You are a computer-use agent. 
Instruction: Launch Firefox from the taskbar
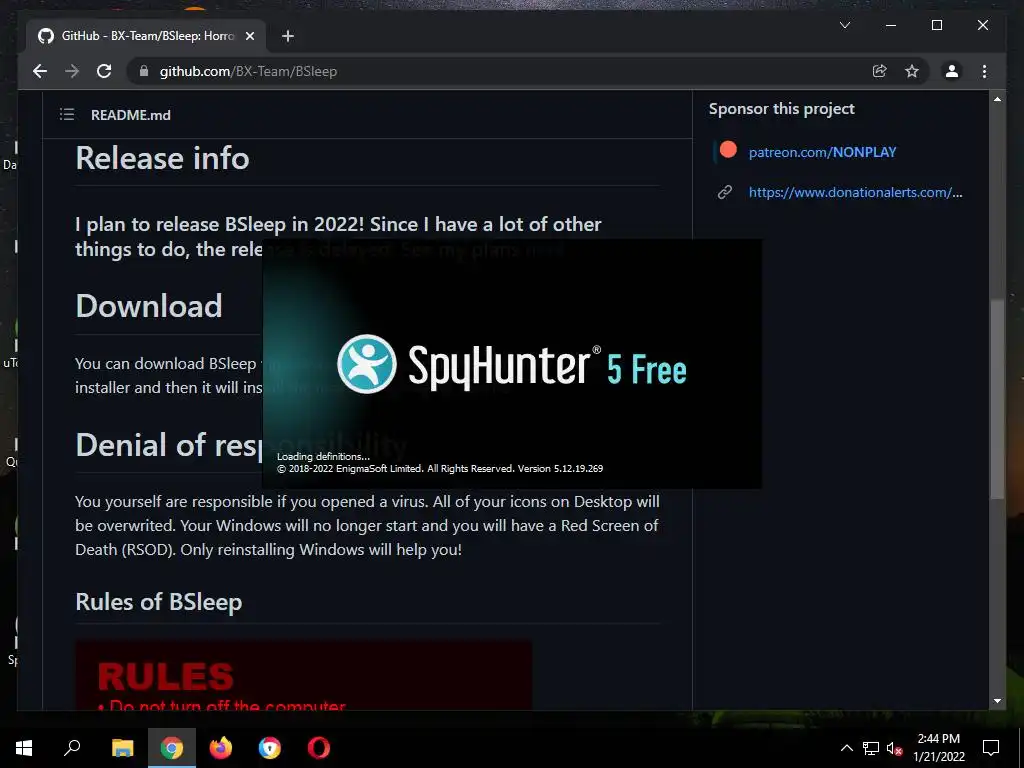tap(221, 748)
